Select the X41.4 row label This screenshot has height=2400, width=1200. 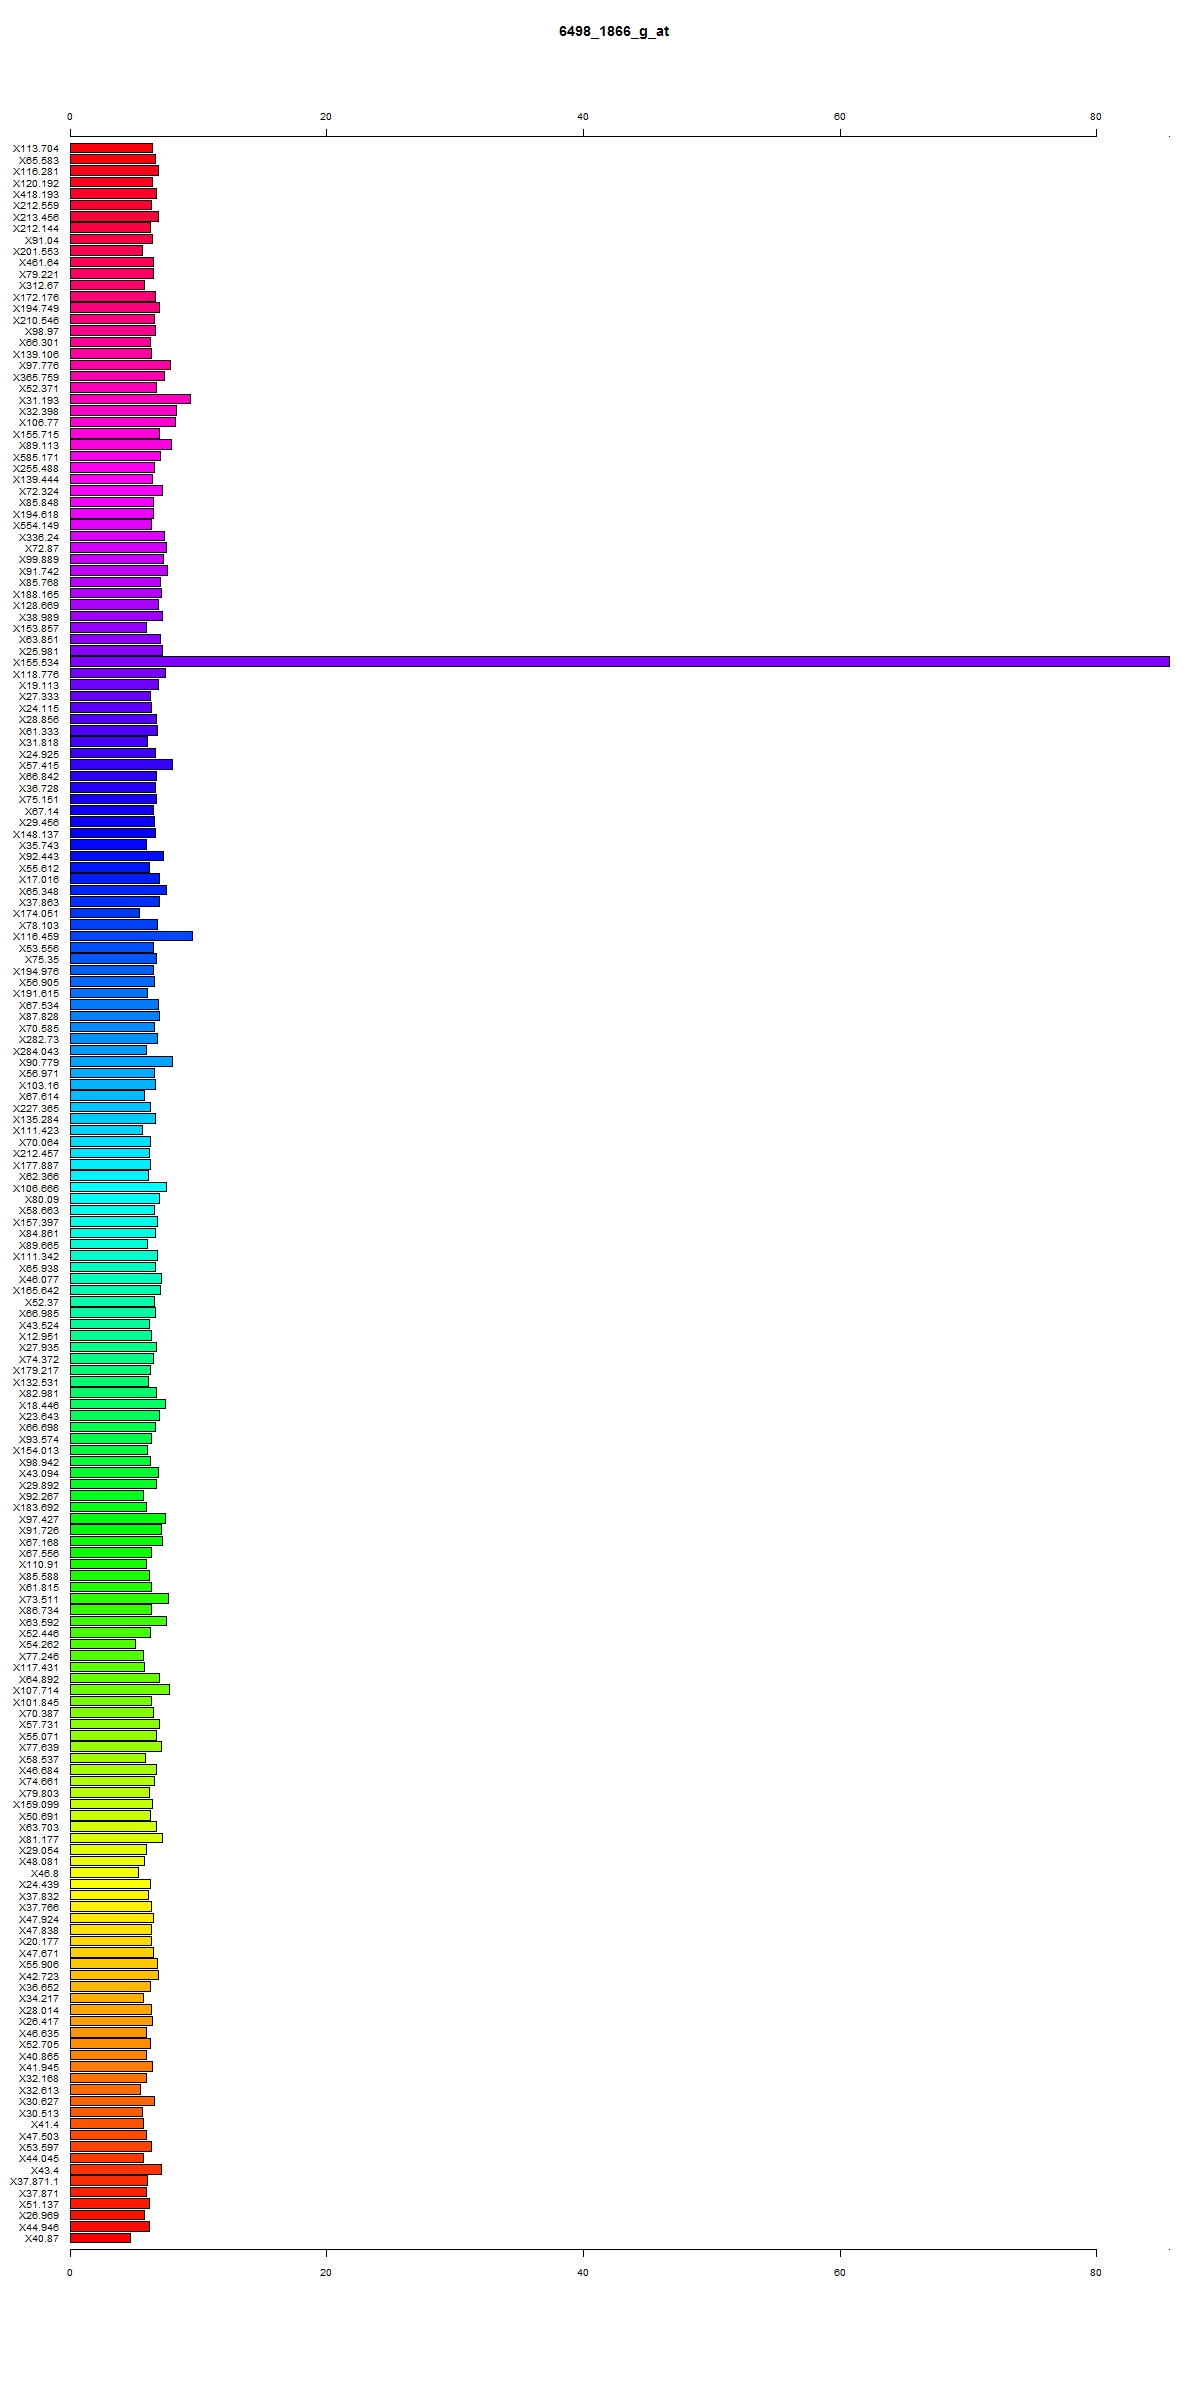pyautogui.click(x=45, y=2124)
